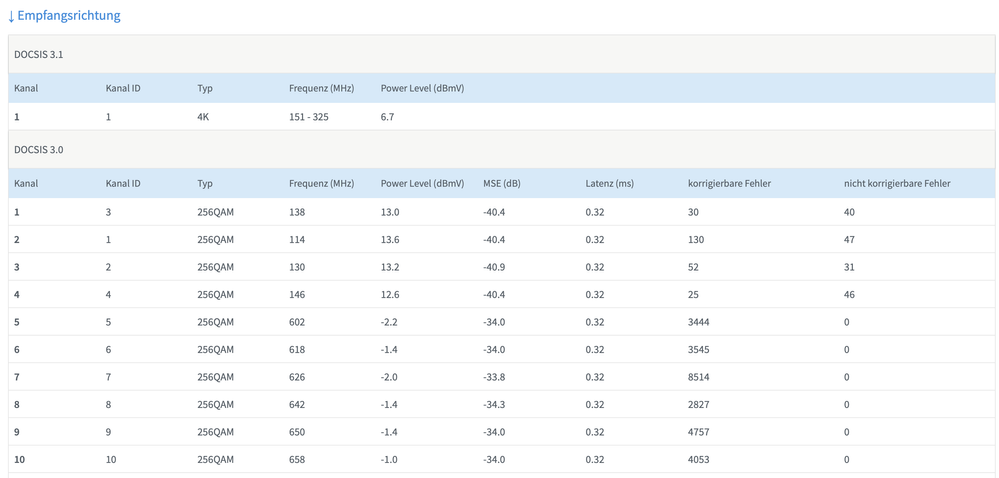Collapse the Empfangsrichtung section heading
999x478 pixels.
click(69, 16)
